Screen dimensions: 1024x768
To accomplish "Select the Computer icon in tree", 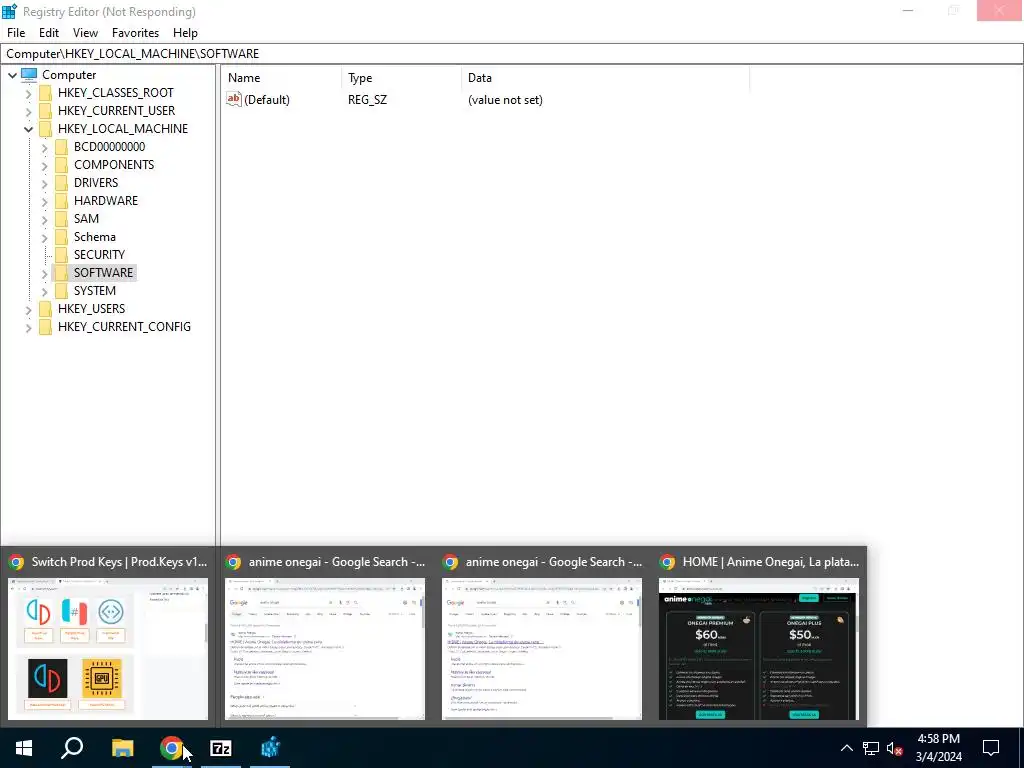I will (x=29, y=74).
